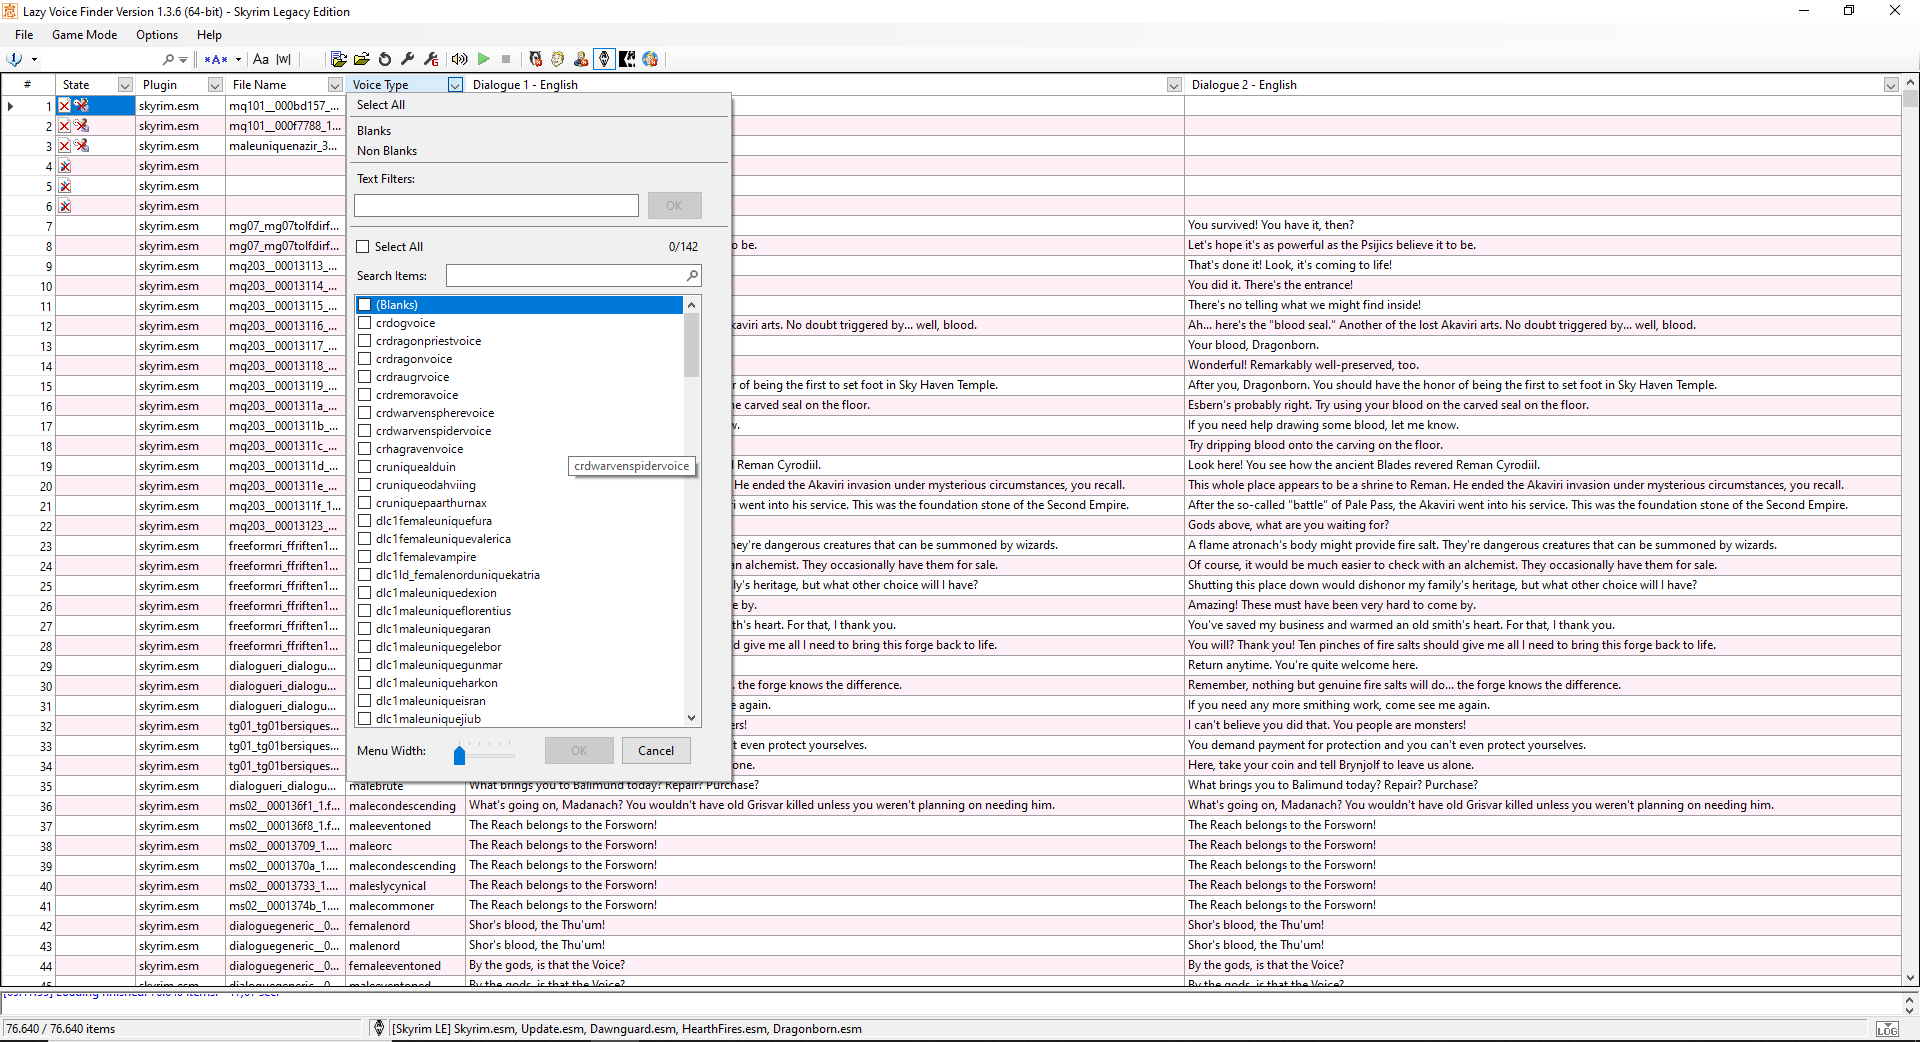
Task: Check the crdragonpriestvoice checkbox
Action: [365, 340]
